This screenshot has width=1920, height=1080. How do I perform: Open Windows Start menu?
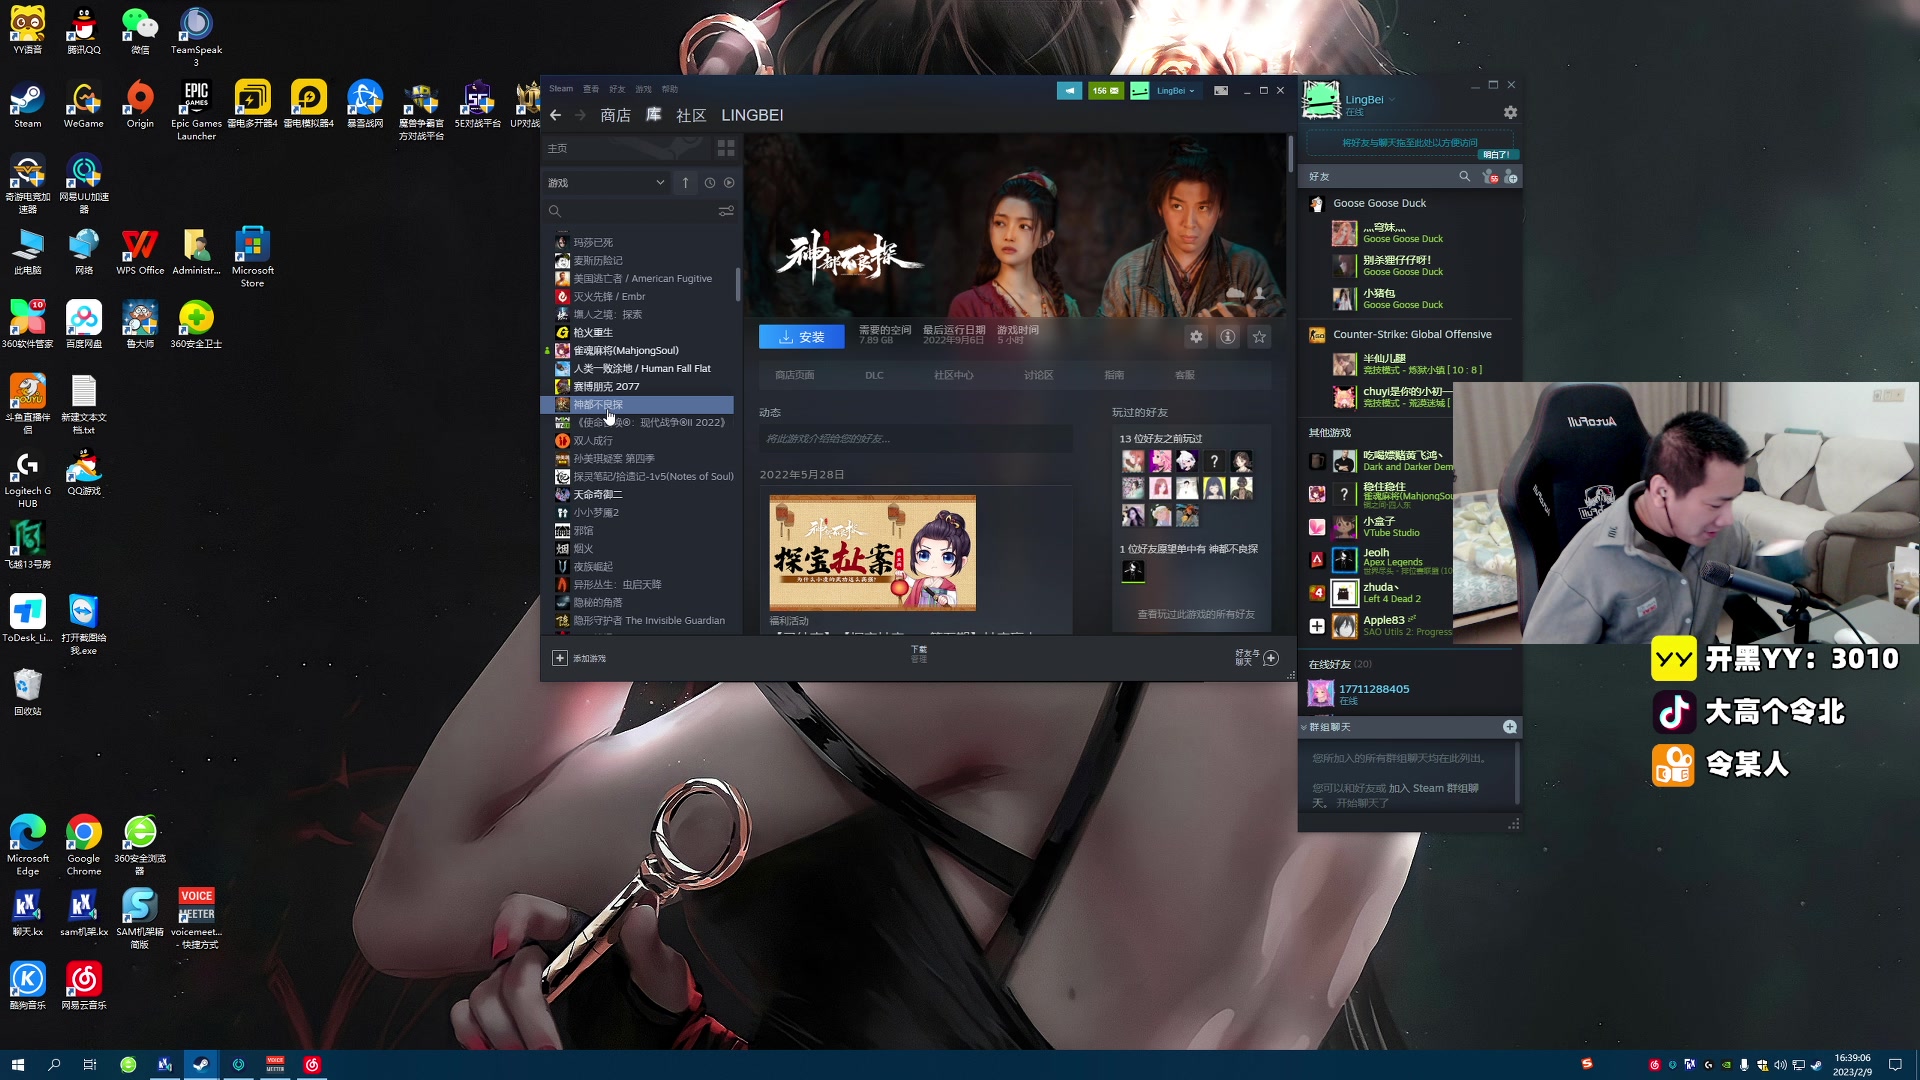pyautogui.click(x=17, y=1064)
